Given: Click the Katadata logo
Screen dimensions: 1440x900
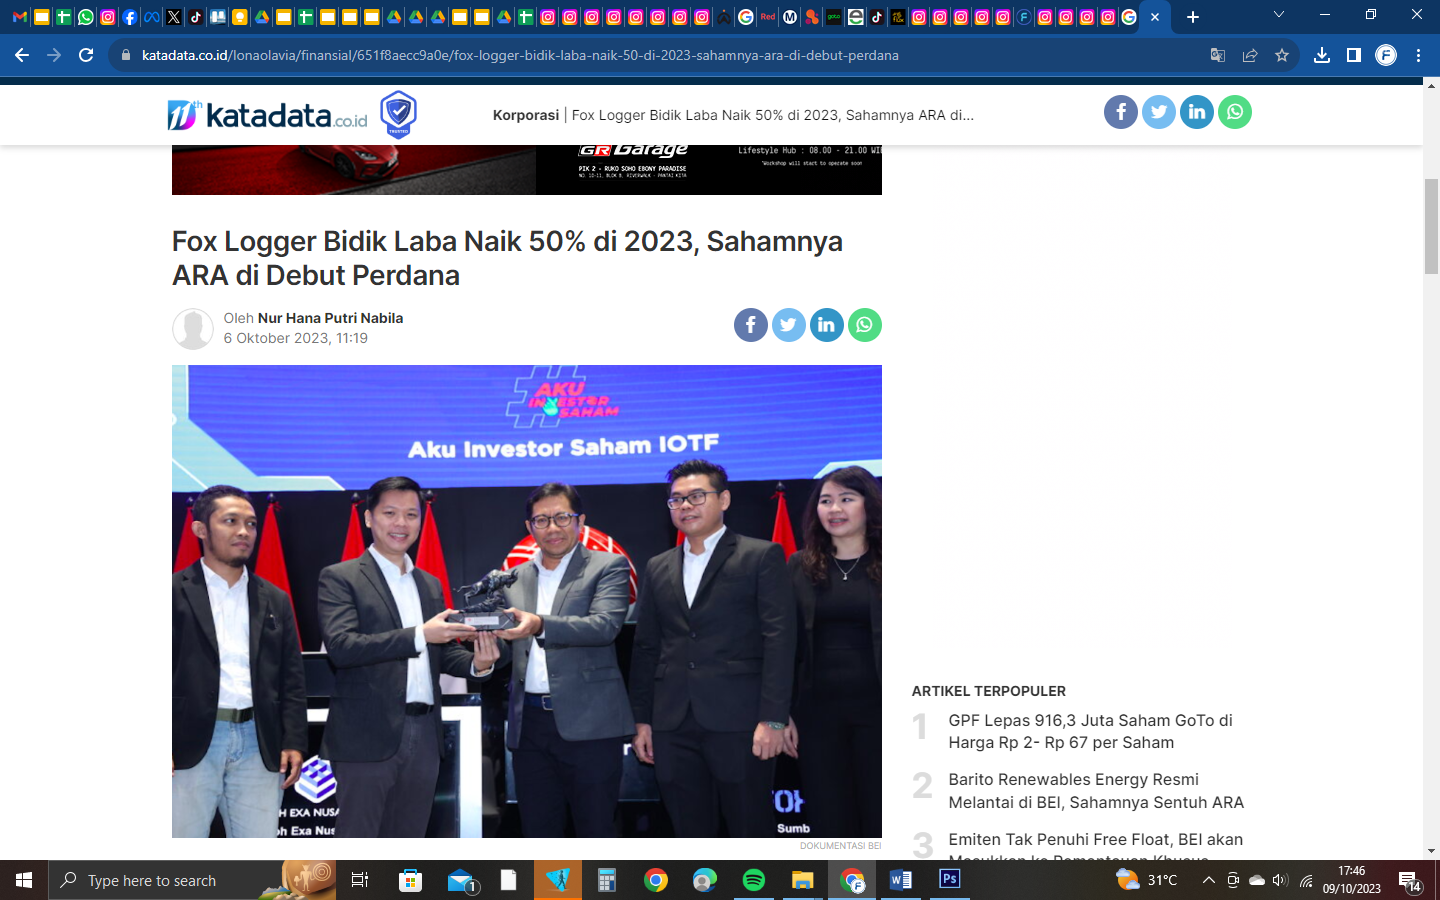Looking at the screenshot, I should tap(268, 115).
